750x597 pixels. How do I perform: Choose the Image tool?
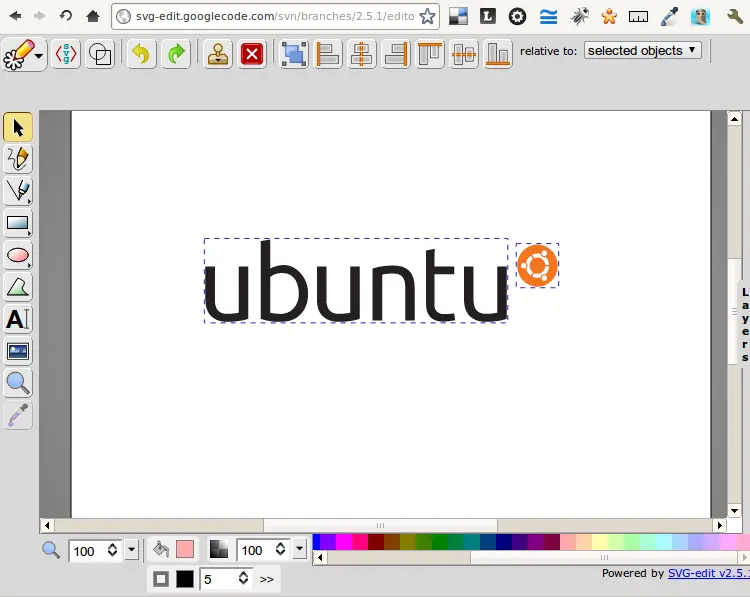pyautogui.click(x=18, y=351)
